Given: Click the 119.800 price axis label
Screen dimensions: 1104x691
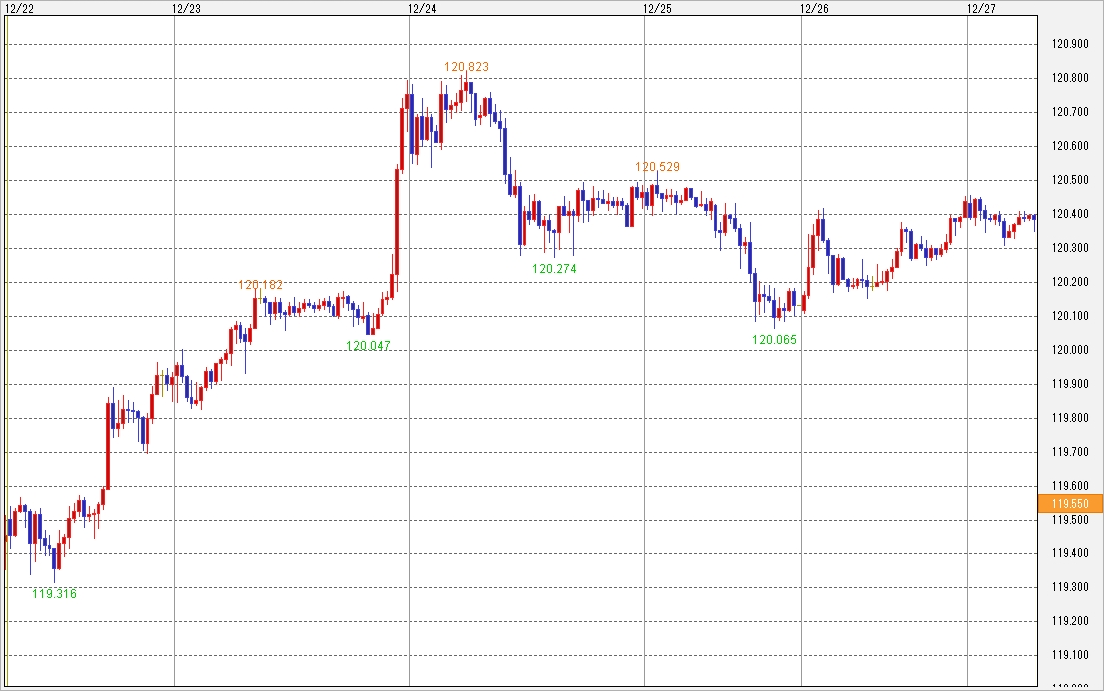Looking at the screenshot, I should pos(1070,418).
